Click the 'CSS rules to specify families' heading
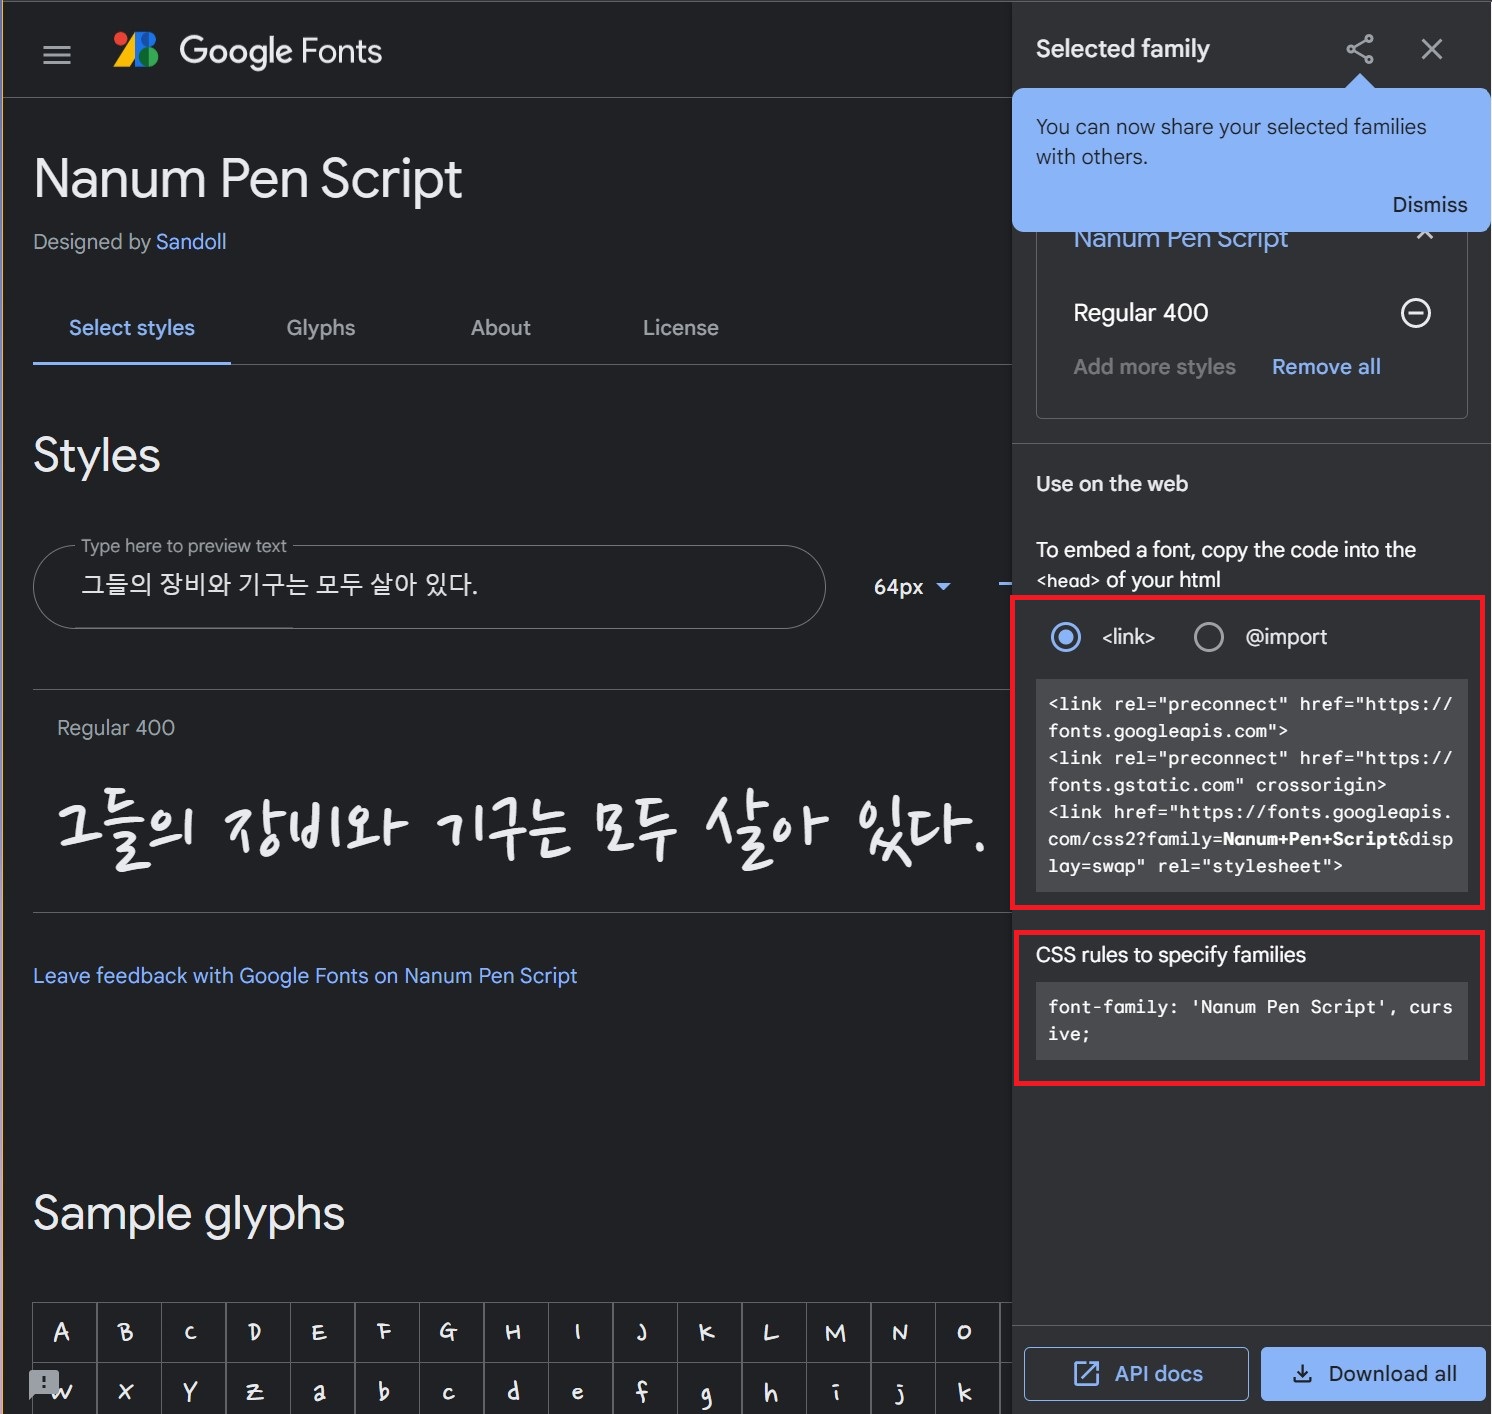This screenshot has height=1414, width=1492. pyautogui.click(x=1171, y=955)
